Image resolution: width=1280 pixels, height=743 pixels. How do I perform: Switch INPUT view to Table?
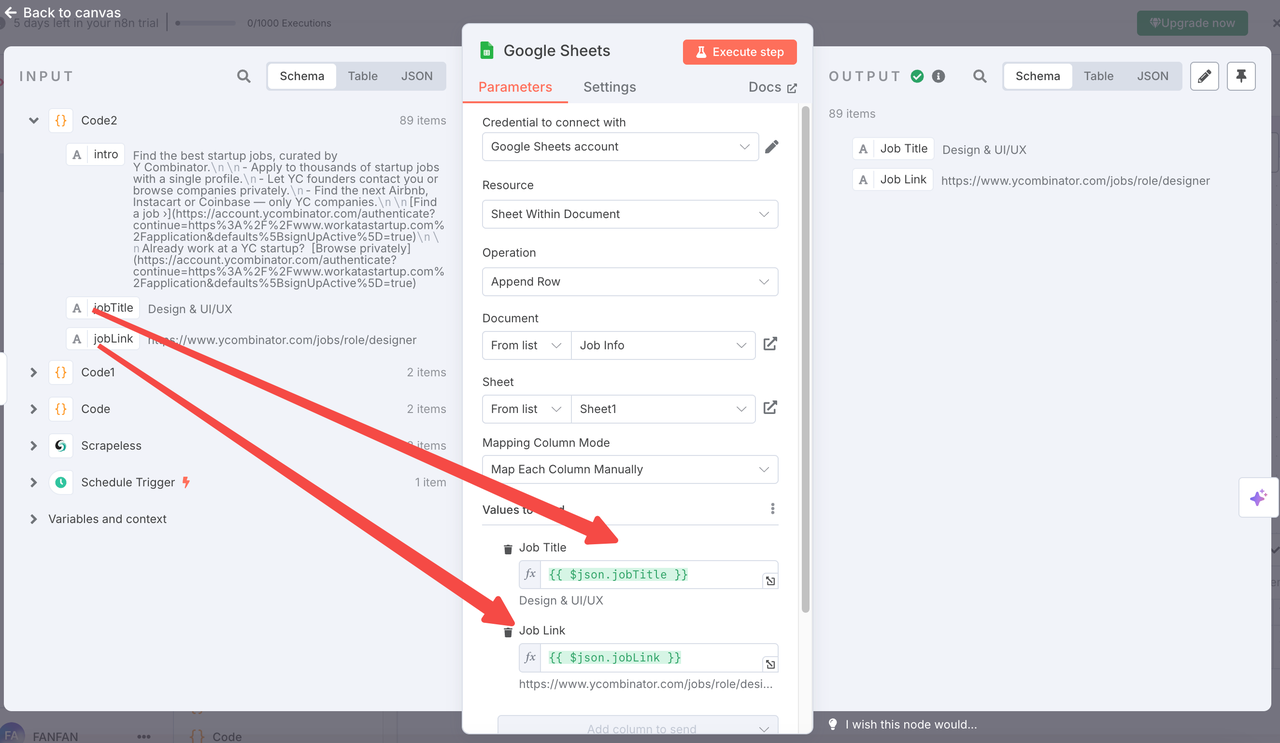pyautogui.click(x=363, y=76)
